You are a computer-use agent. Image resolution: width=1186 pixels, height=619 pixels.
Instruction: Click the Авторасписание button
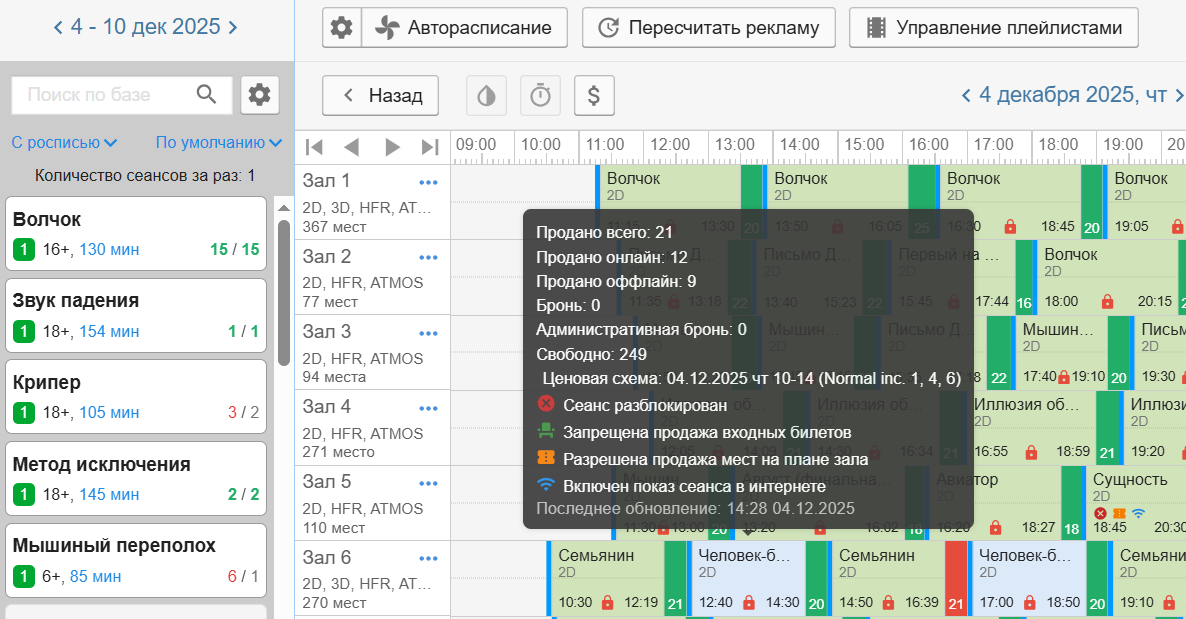[x=464, y=28]
